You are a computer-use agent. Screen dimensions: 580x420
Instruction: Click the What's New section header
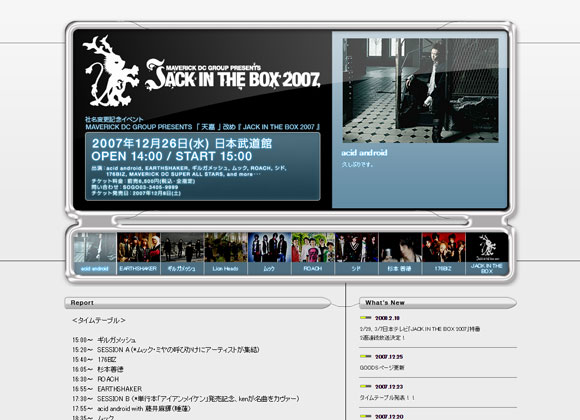point(438,303)
